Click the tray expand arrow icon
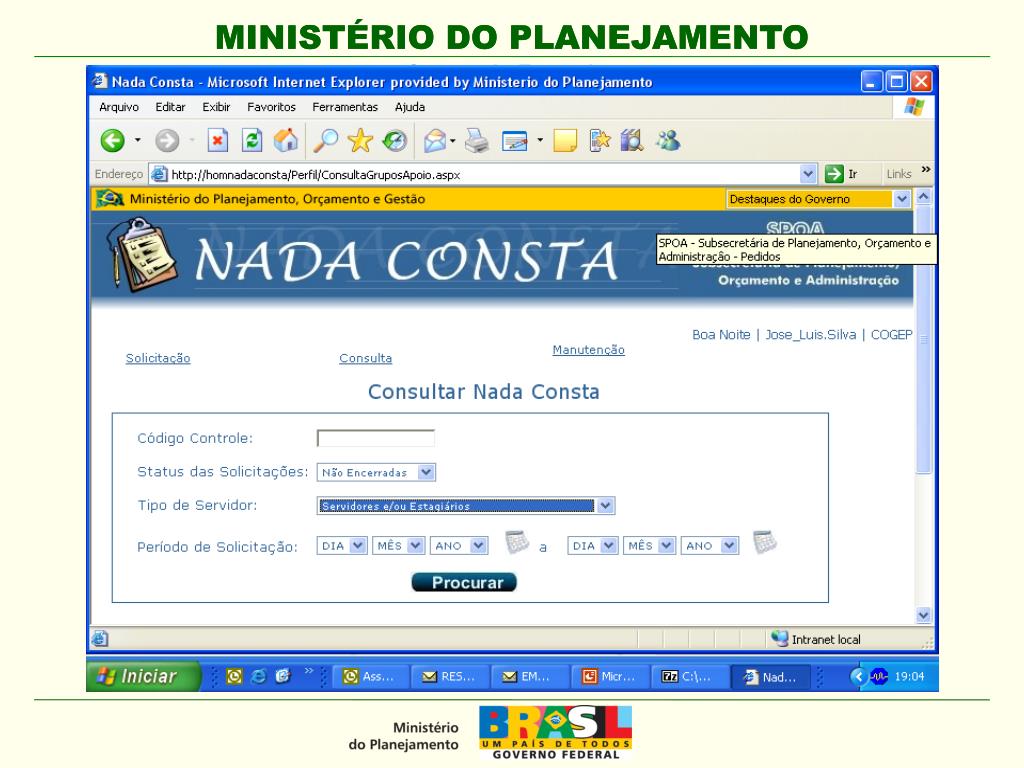 (x=859, y=677)
